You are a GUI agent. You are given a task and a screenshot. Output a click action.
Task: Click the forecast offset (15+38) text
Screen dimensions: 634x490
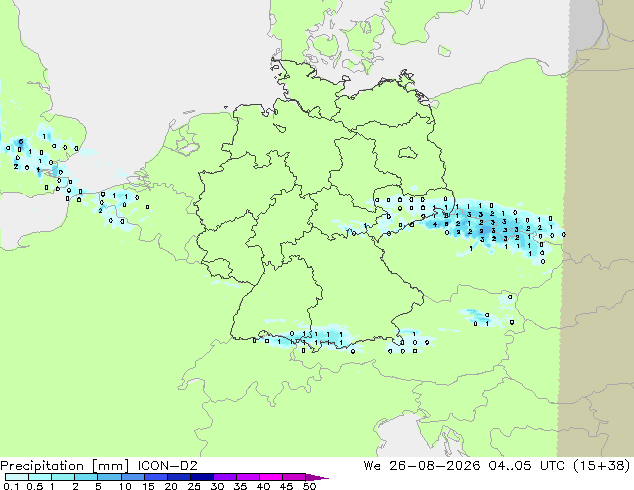coord(602,466)
